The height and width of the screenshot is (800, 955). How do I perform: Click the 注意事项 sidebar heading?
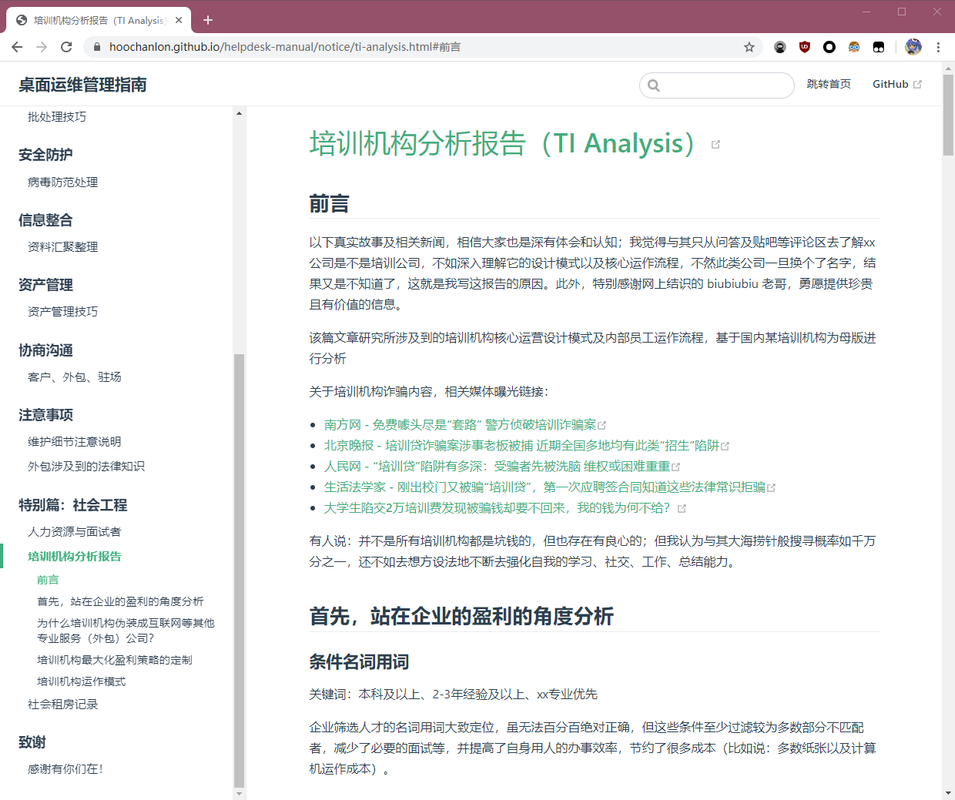46,415
